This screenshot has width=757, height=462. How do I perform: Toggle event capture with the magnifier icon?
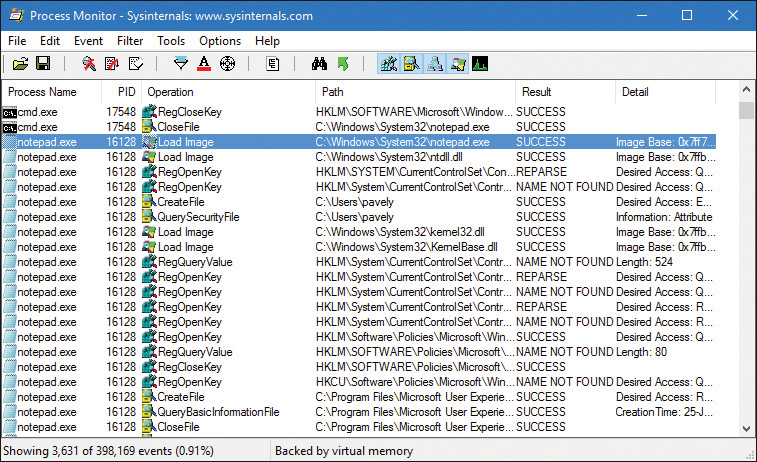[x=89, y=64]
